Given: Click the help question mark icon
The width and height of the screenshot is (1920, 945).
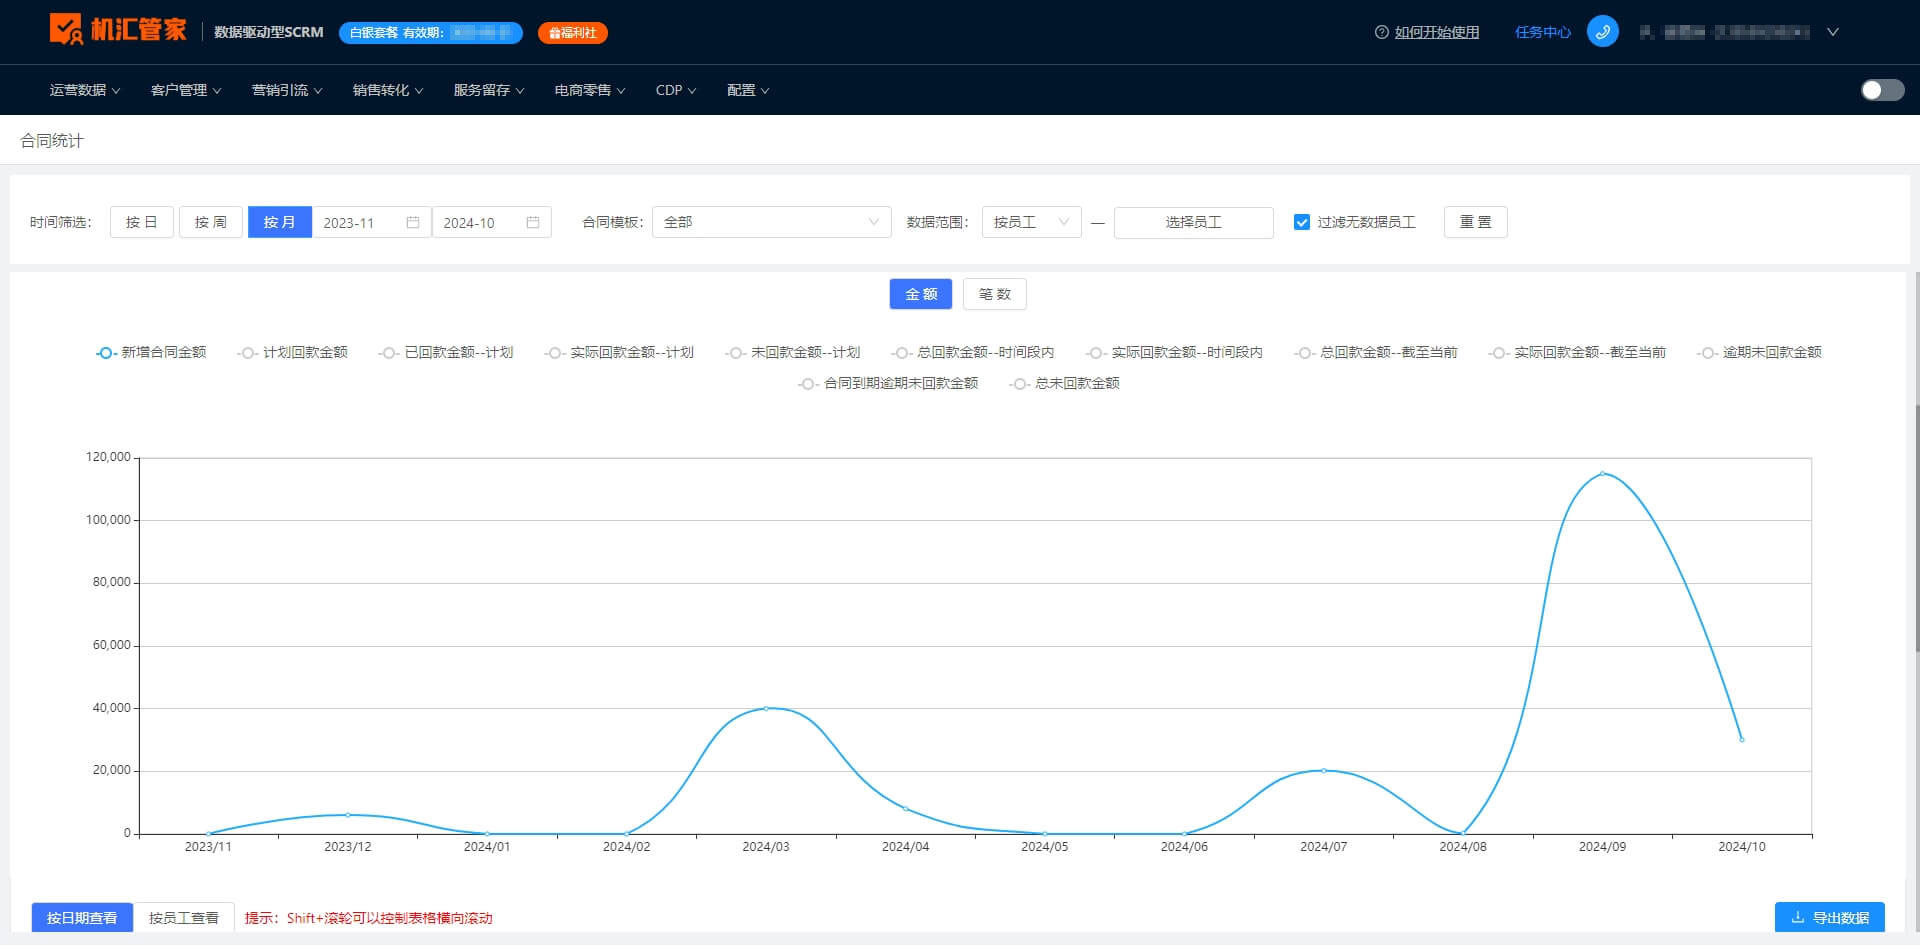Looking at the screenshot, I should (1381, 32).
